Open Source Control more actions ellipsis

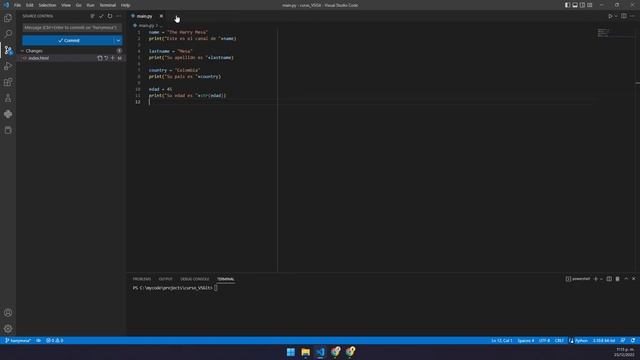click(118, 16)
